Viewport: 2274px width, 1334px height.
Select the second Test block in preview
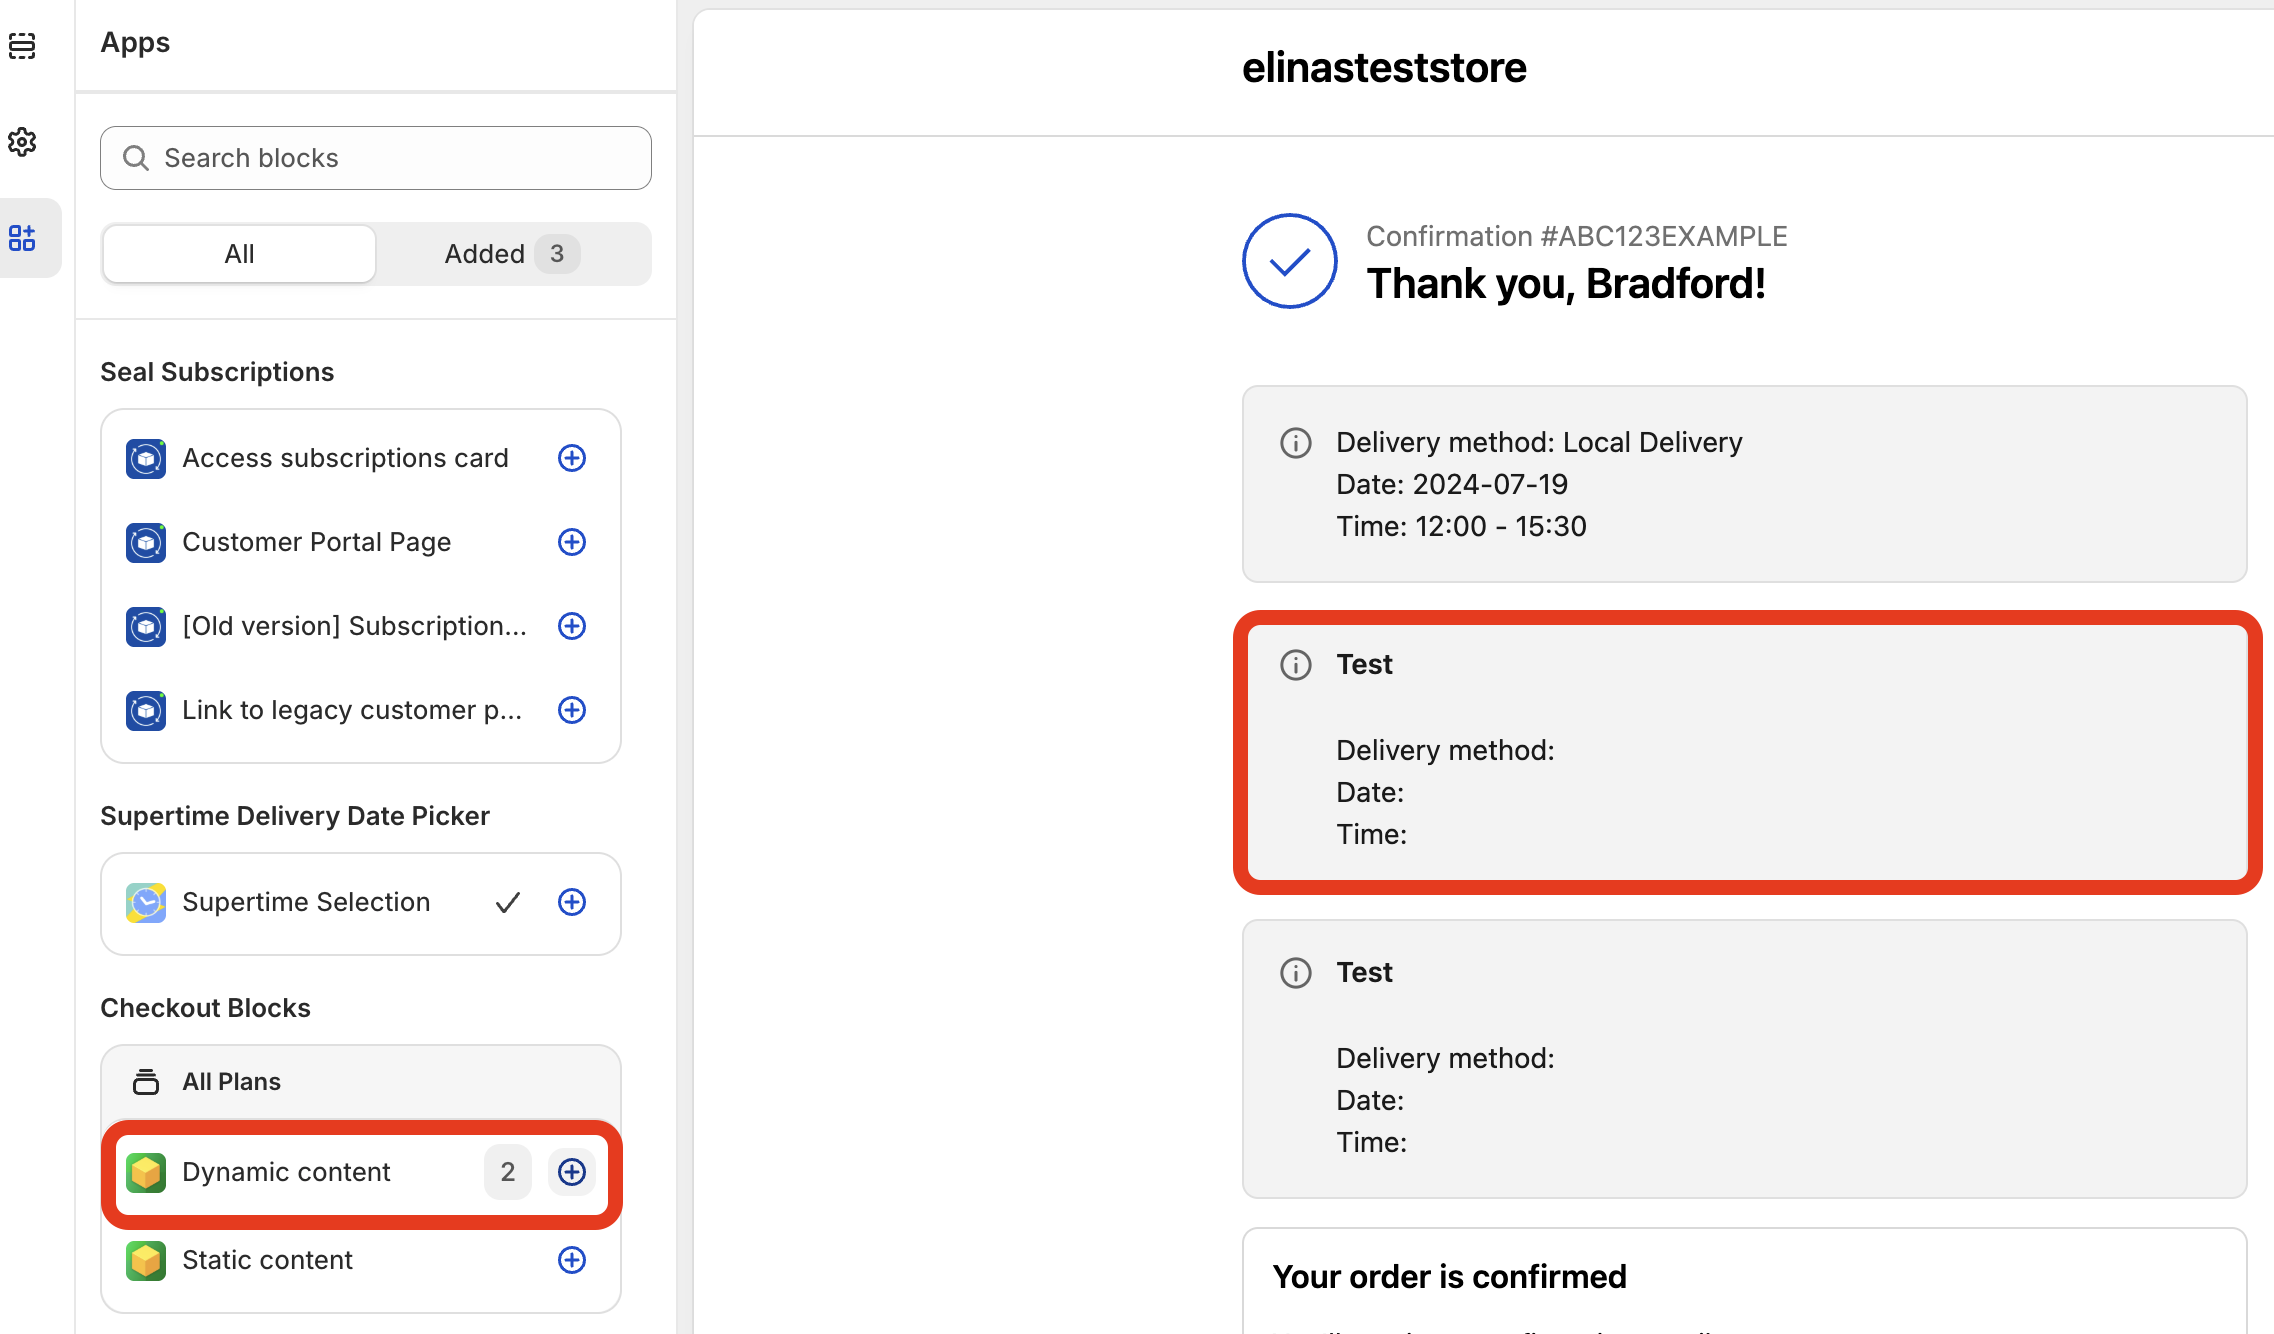[1744, 1058]
